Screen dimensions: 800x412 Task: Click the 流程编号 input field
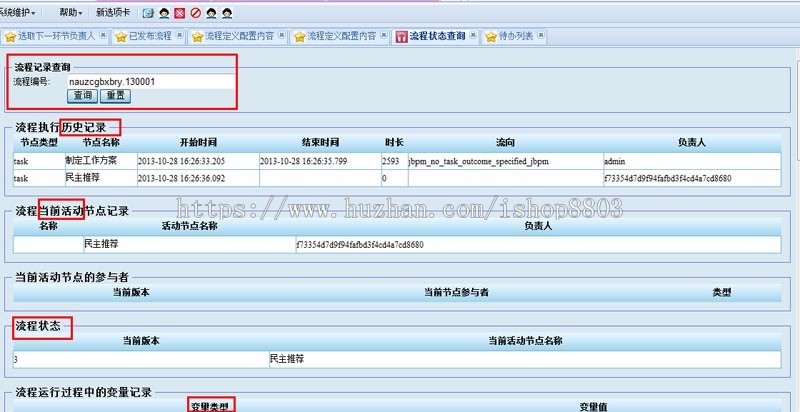pos(151,82)
